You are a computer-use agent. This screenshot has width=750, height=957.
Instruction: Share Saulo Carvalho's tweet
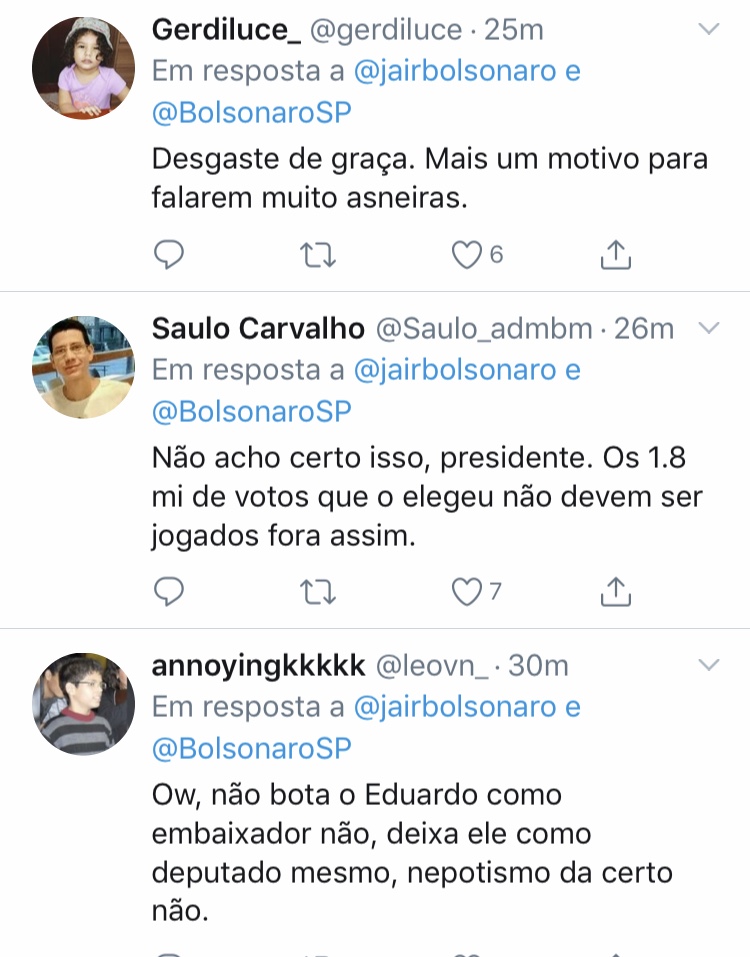click(x=616, y=593)
